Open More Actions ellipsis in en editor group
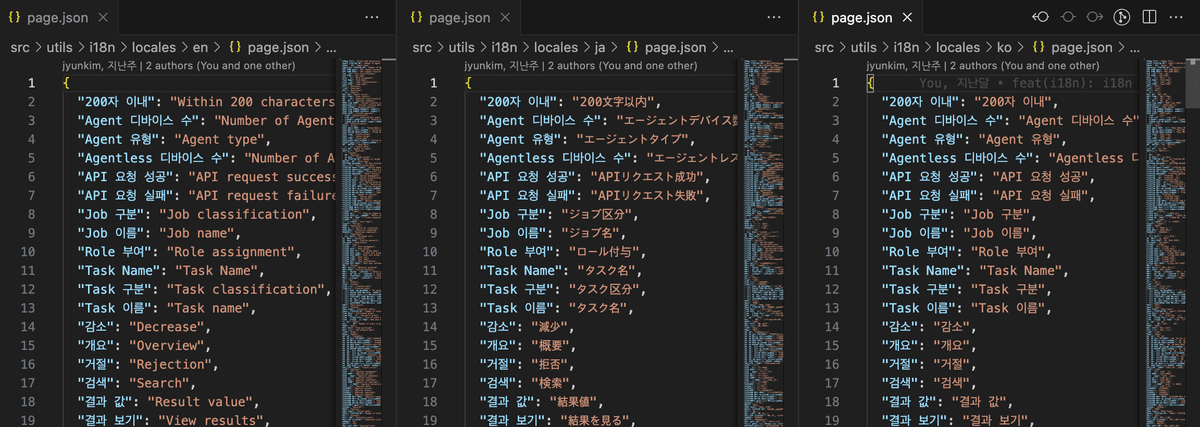This screenshot has width=1200, height=427. click(x=372, y=17)
